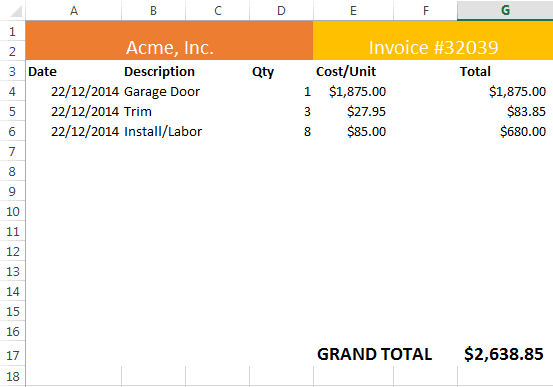Screen dimensions: 553x387
Task: Select row 14 header
Action: pos(13,291)
